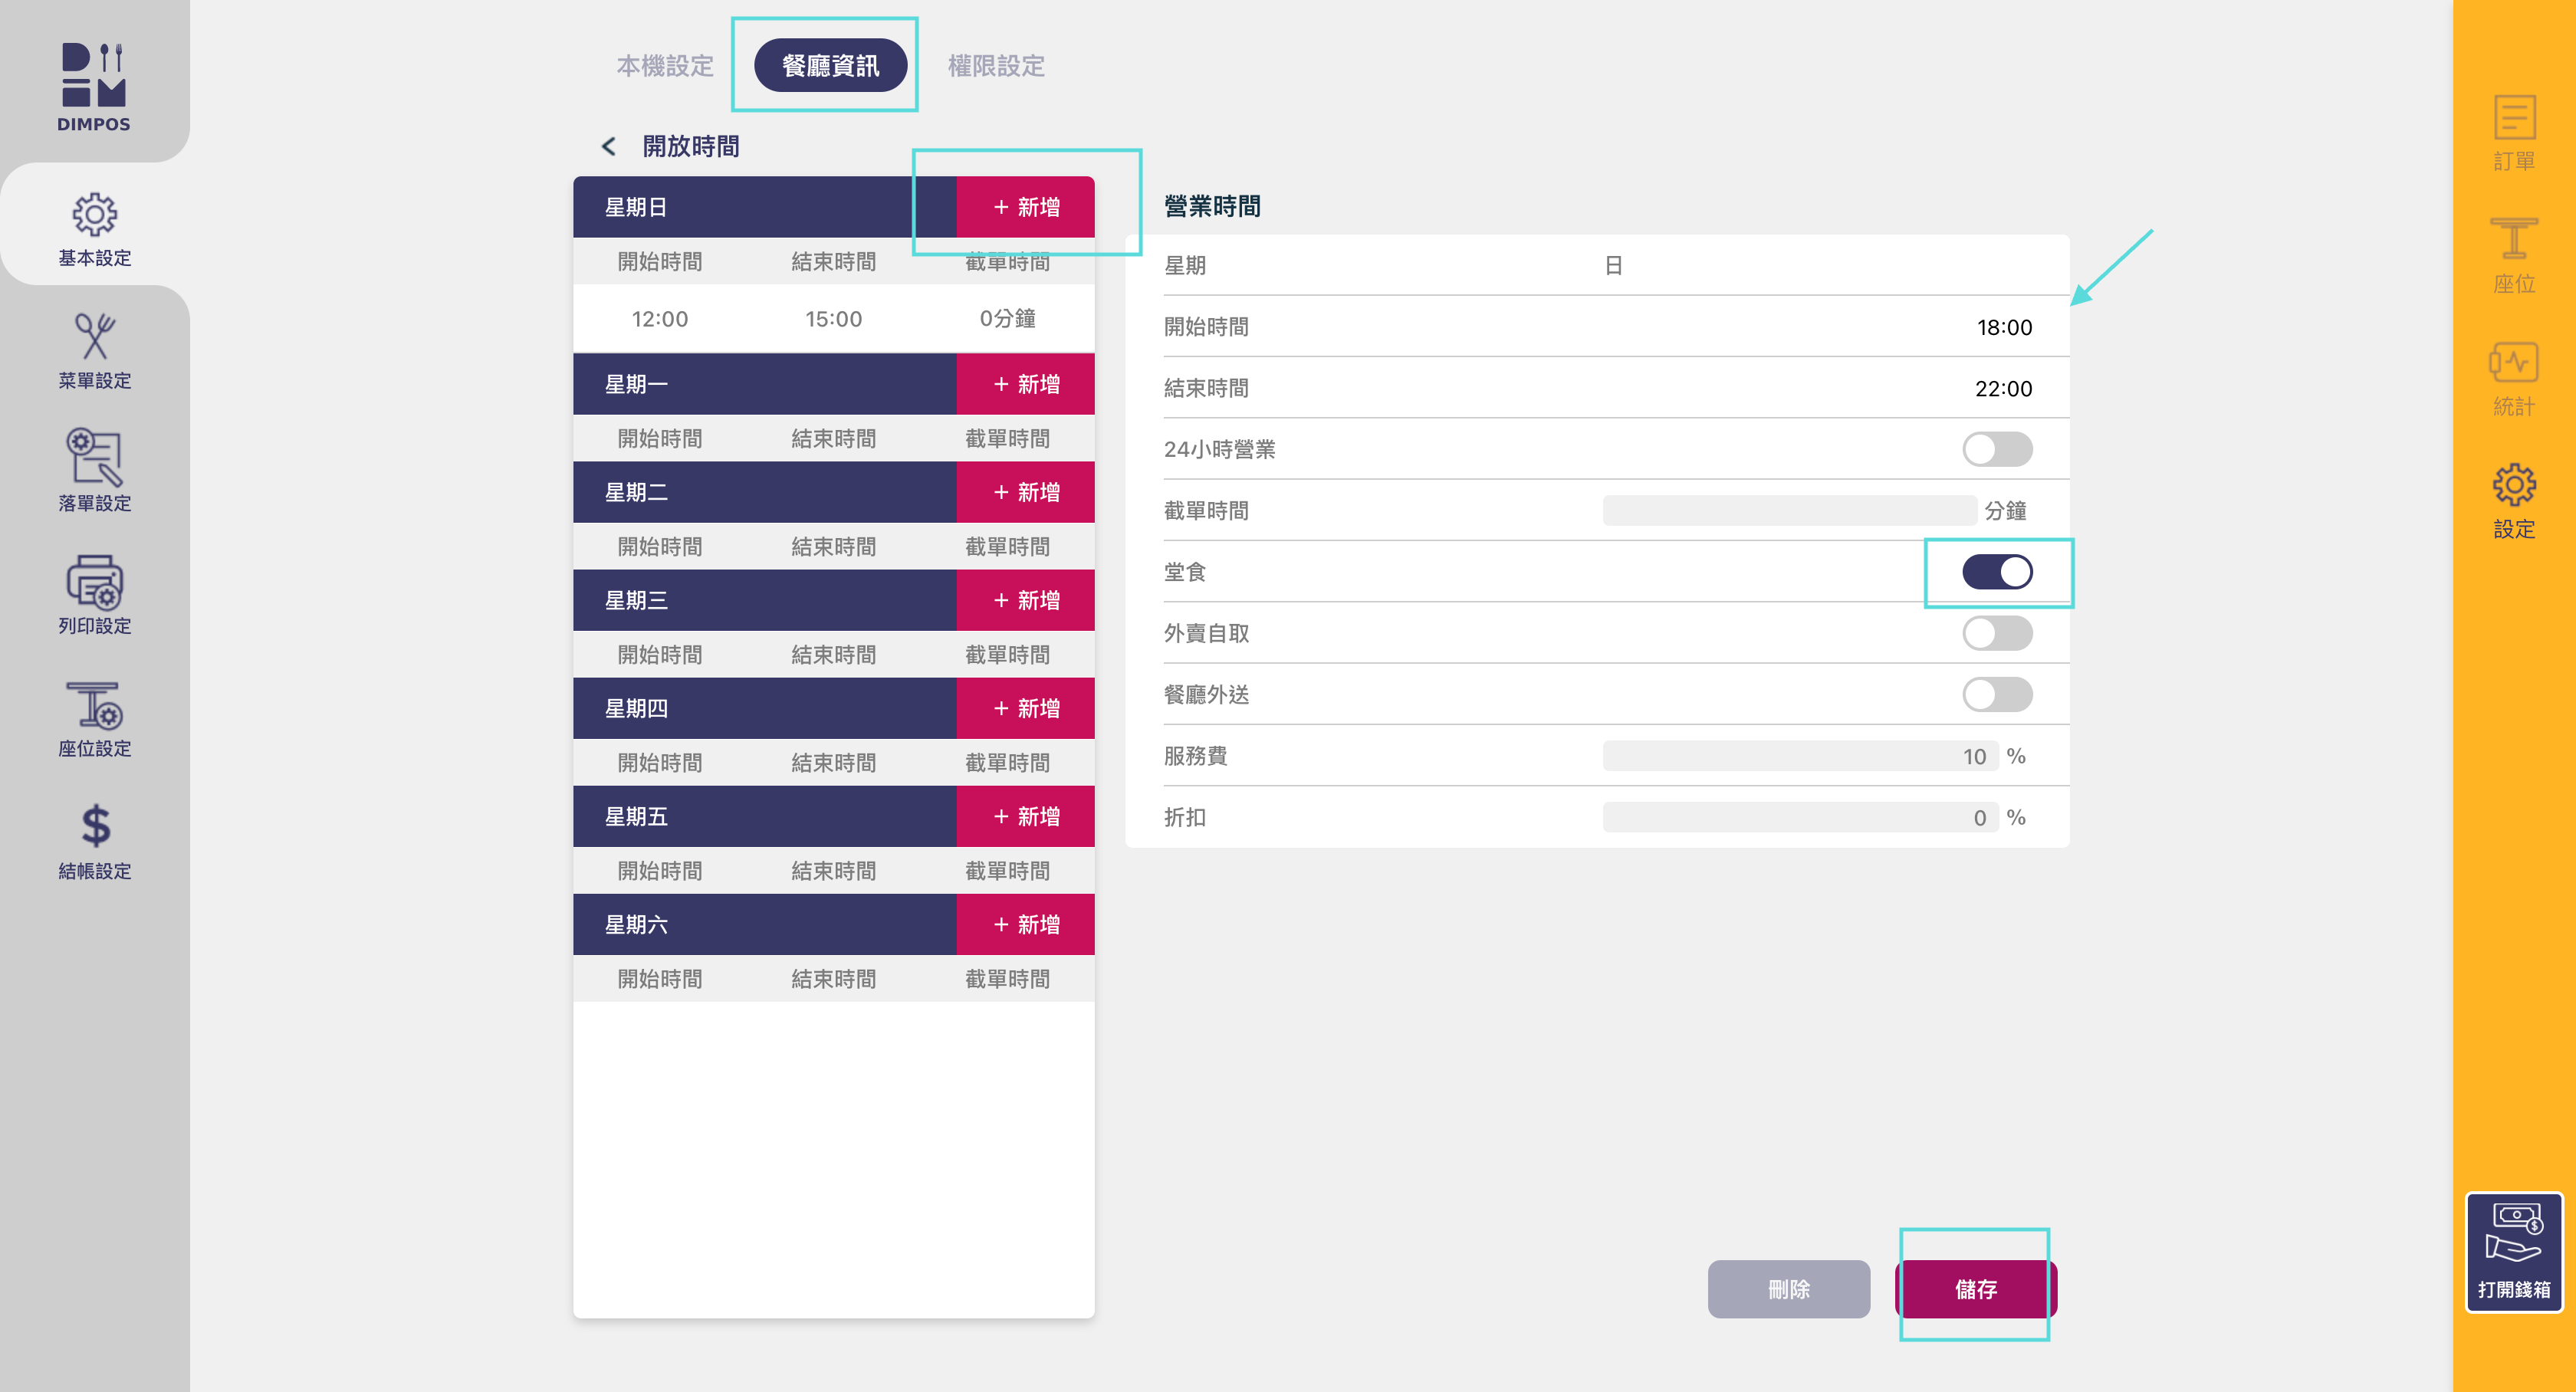Open the 開始時間 18:00 time picker
The width and height of the screenshot is (2576, 1392).
click(2003, 327)
